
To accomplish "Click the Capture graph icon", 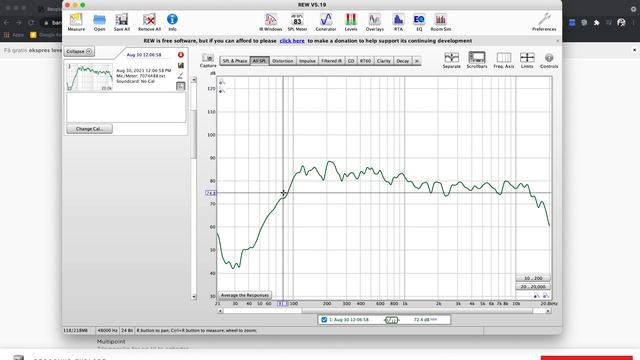I will coord(208,60).
